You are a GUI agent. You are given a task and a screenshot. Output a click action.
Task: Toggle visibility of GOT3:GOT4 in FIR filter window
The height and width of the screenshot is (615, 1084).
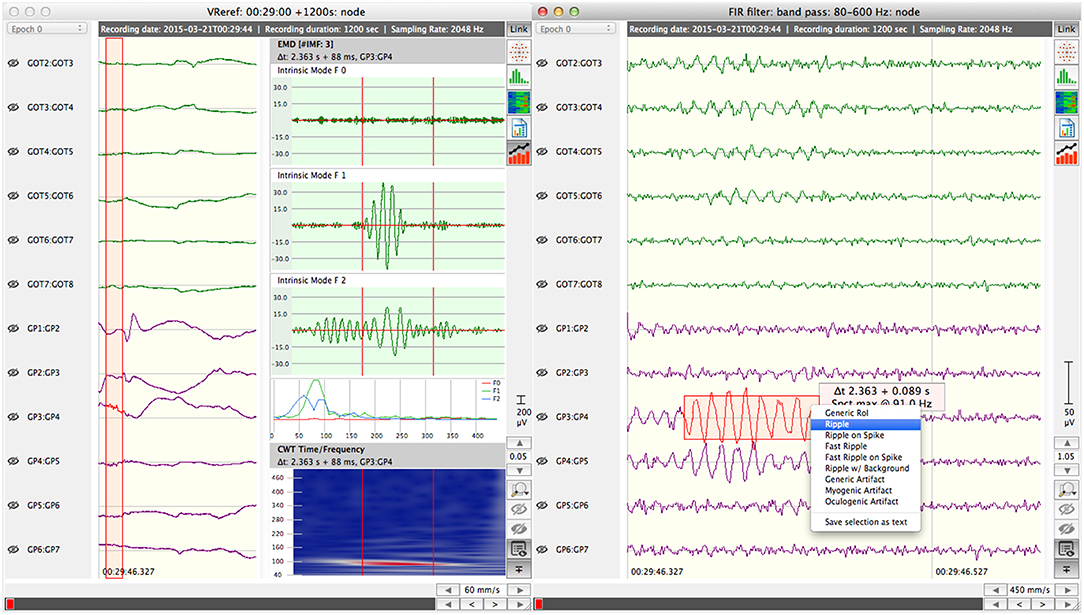[542, 107]
